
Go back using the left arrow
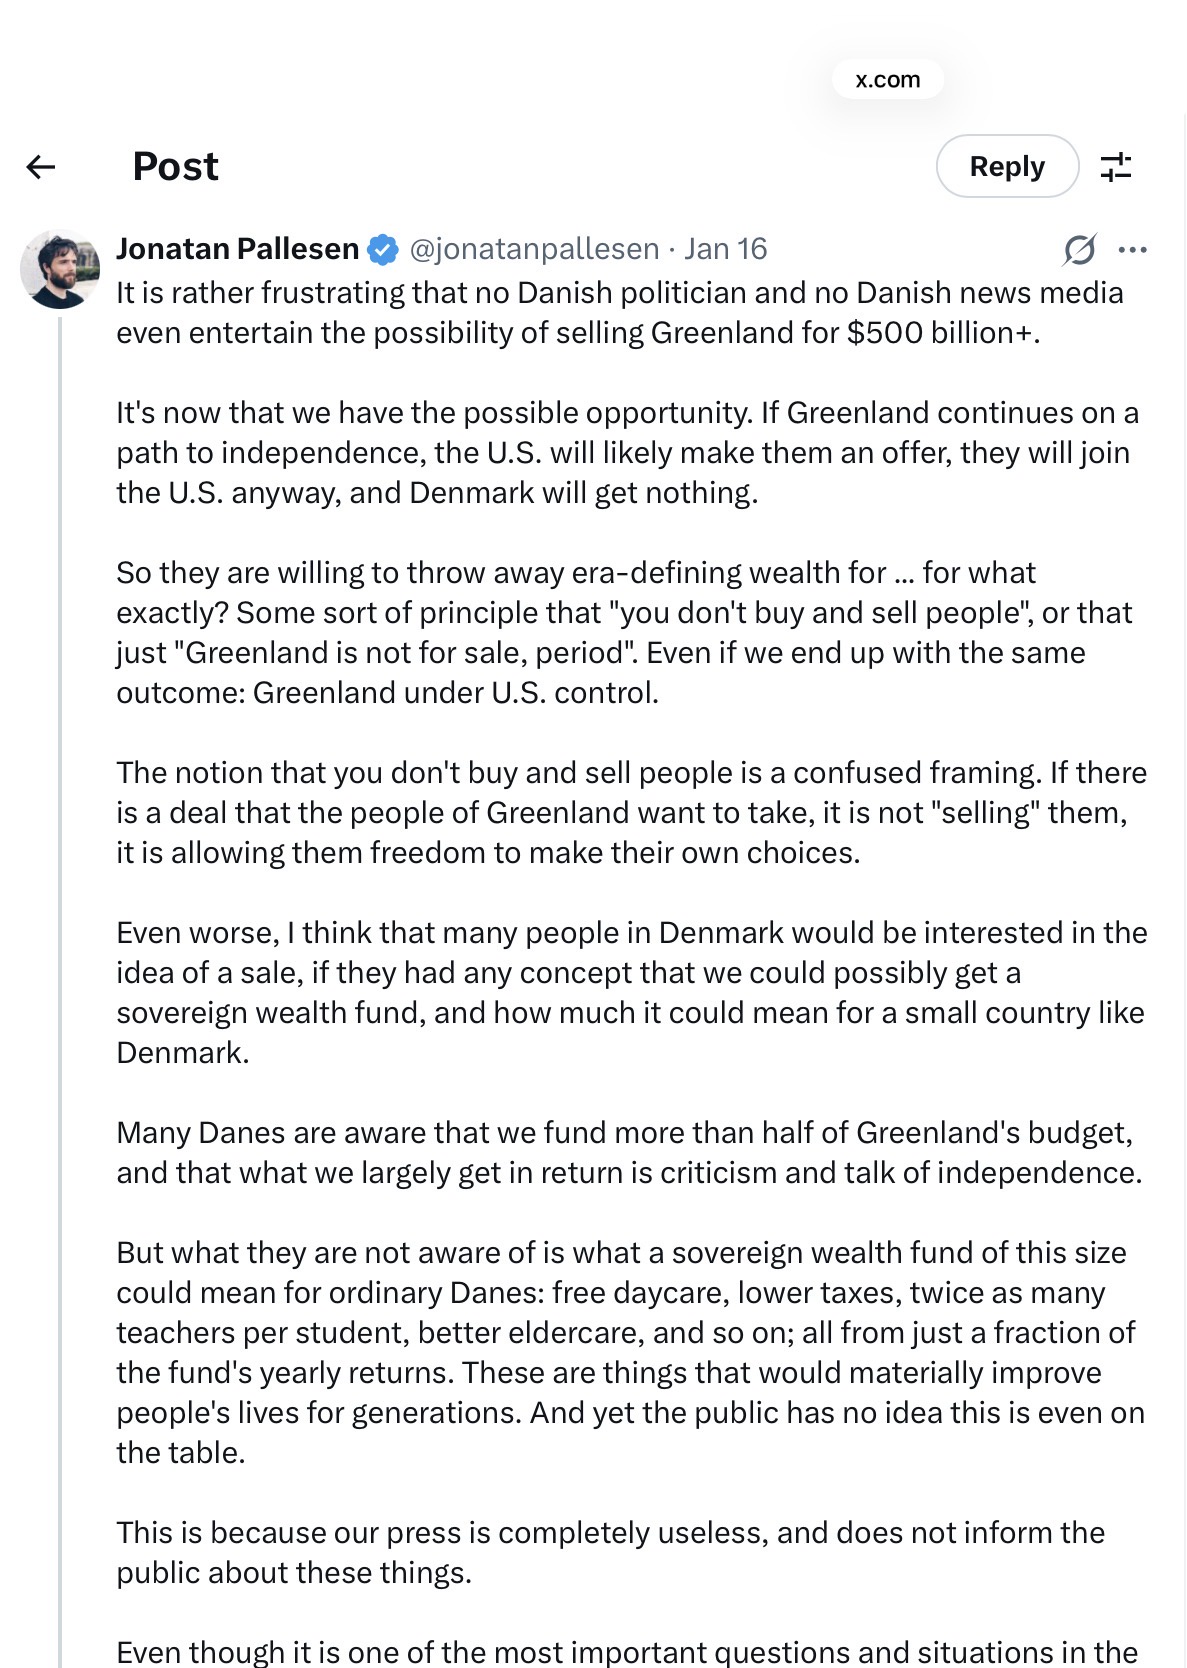coord(41,167)
